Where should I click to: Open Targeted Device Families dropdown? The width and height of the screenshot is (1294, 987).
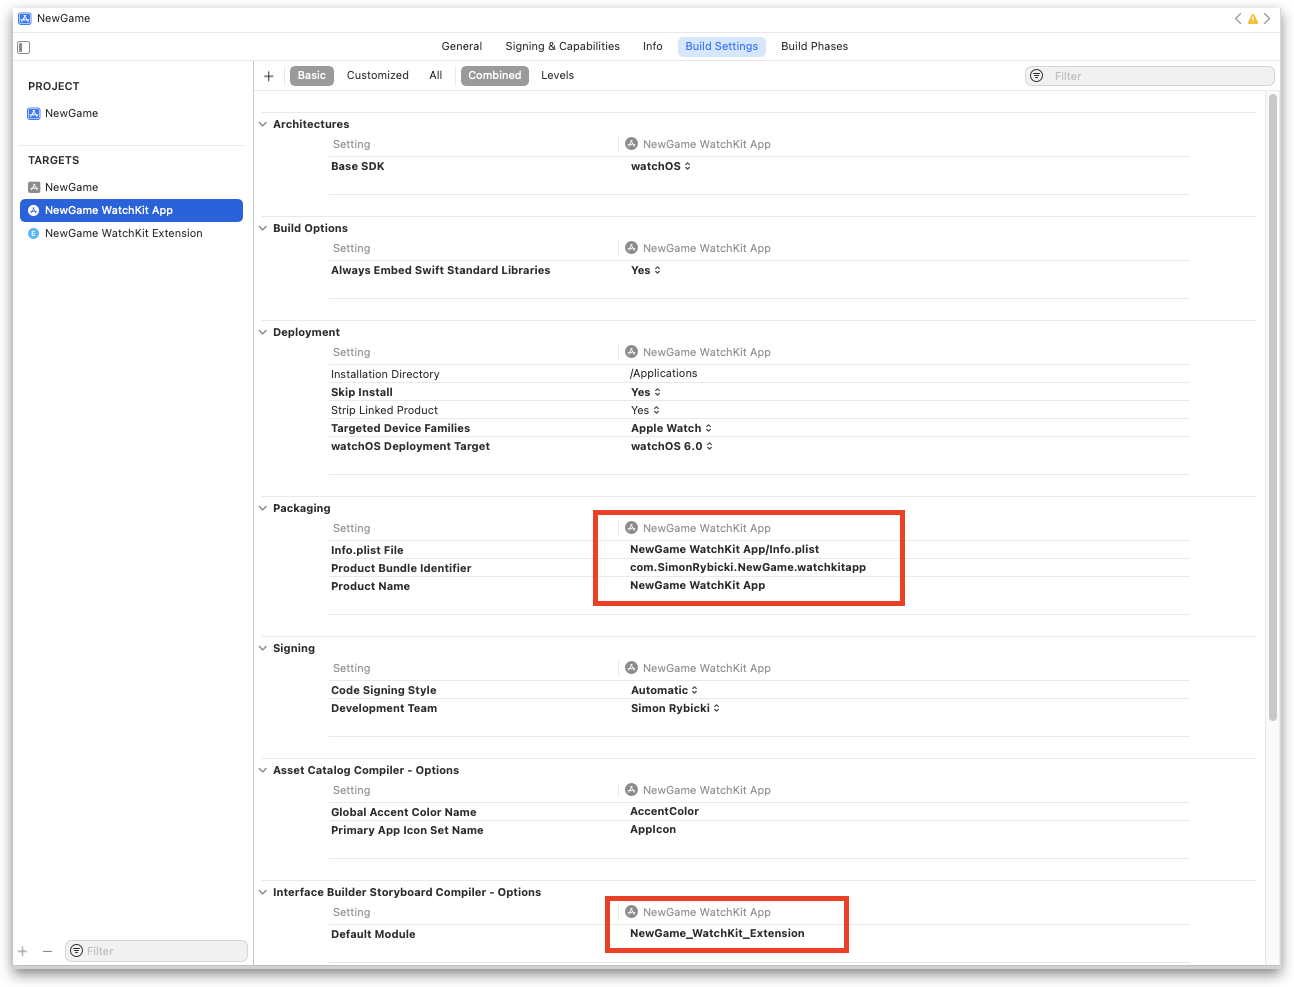(x=672, y=429)
